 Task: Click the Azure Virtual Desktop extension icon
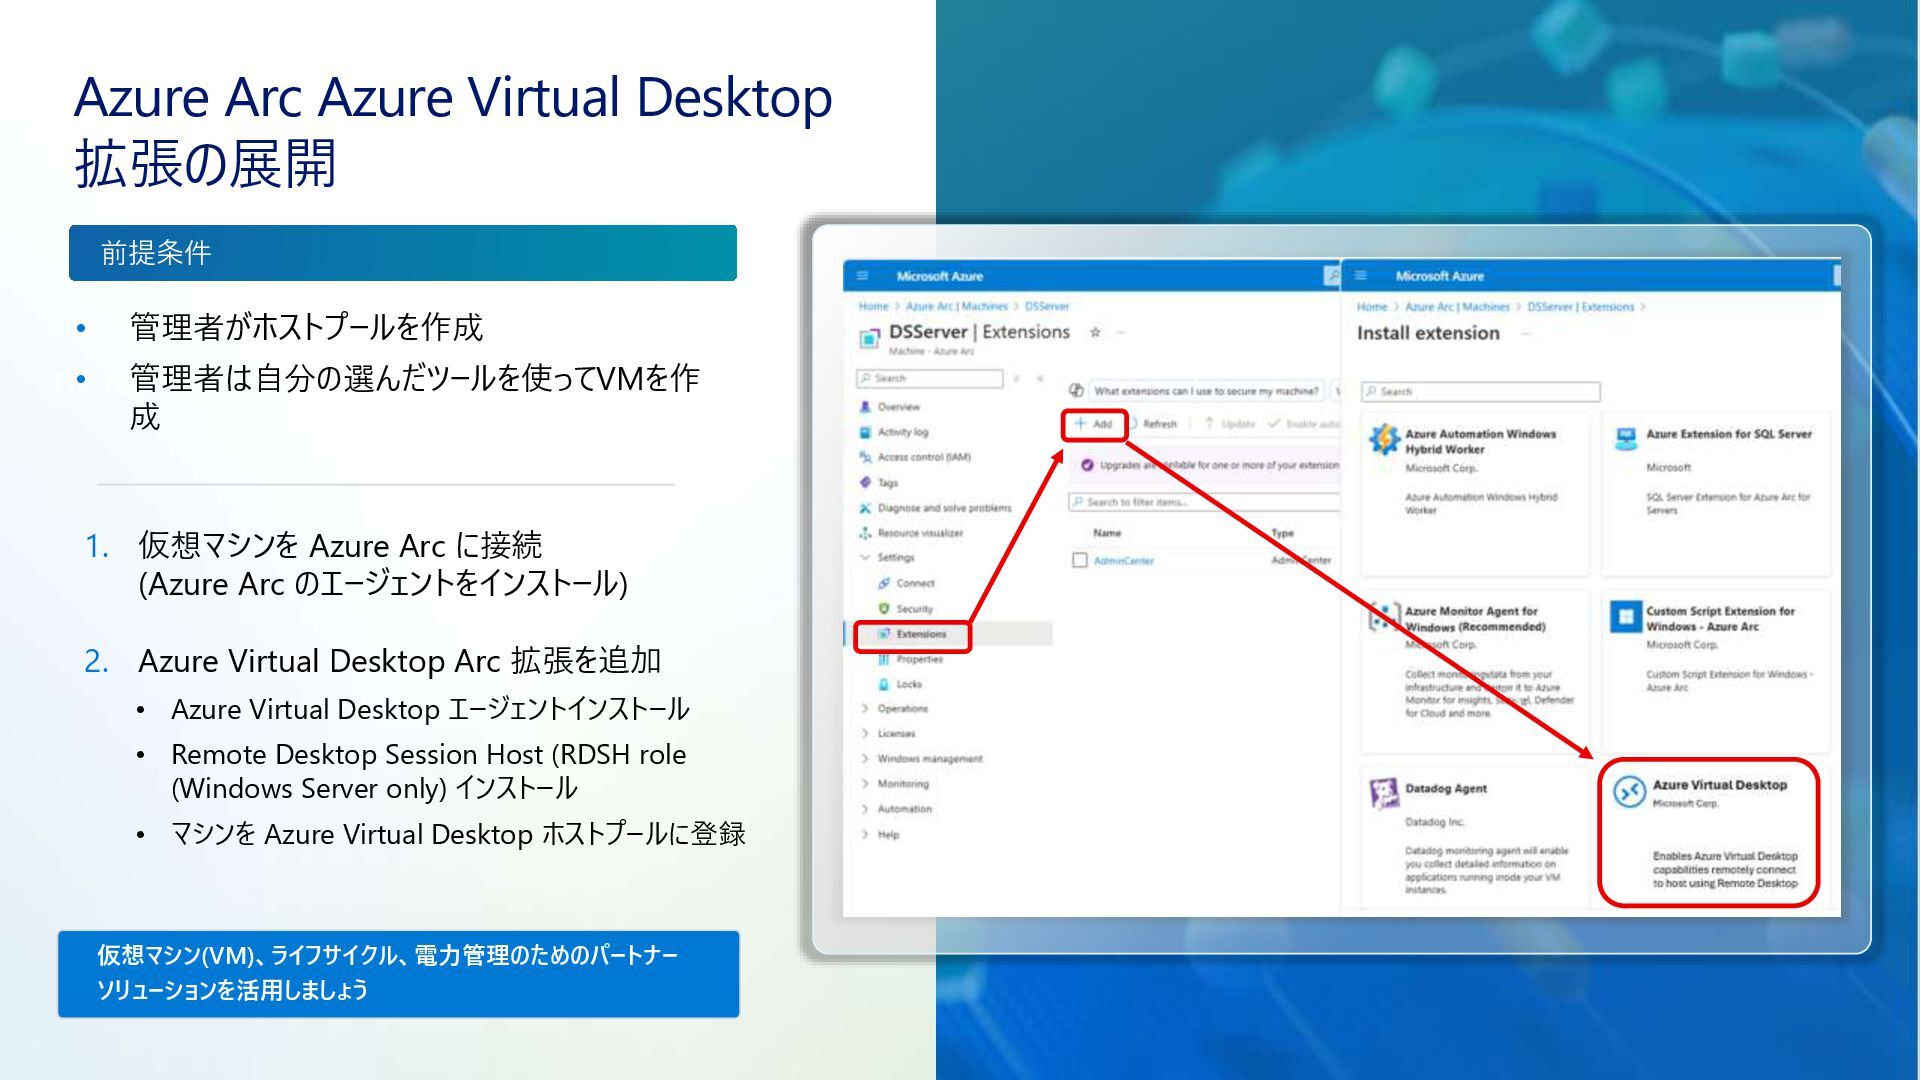pos(1629,792)
